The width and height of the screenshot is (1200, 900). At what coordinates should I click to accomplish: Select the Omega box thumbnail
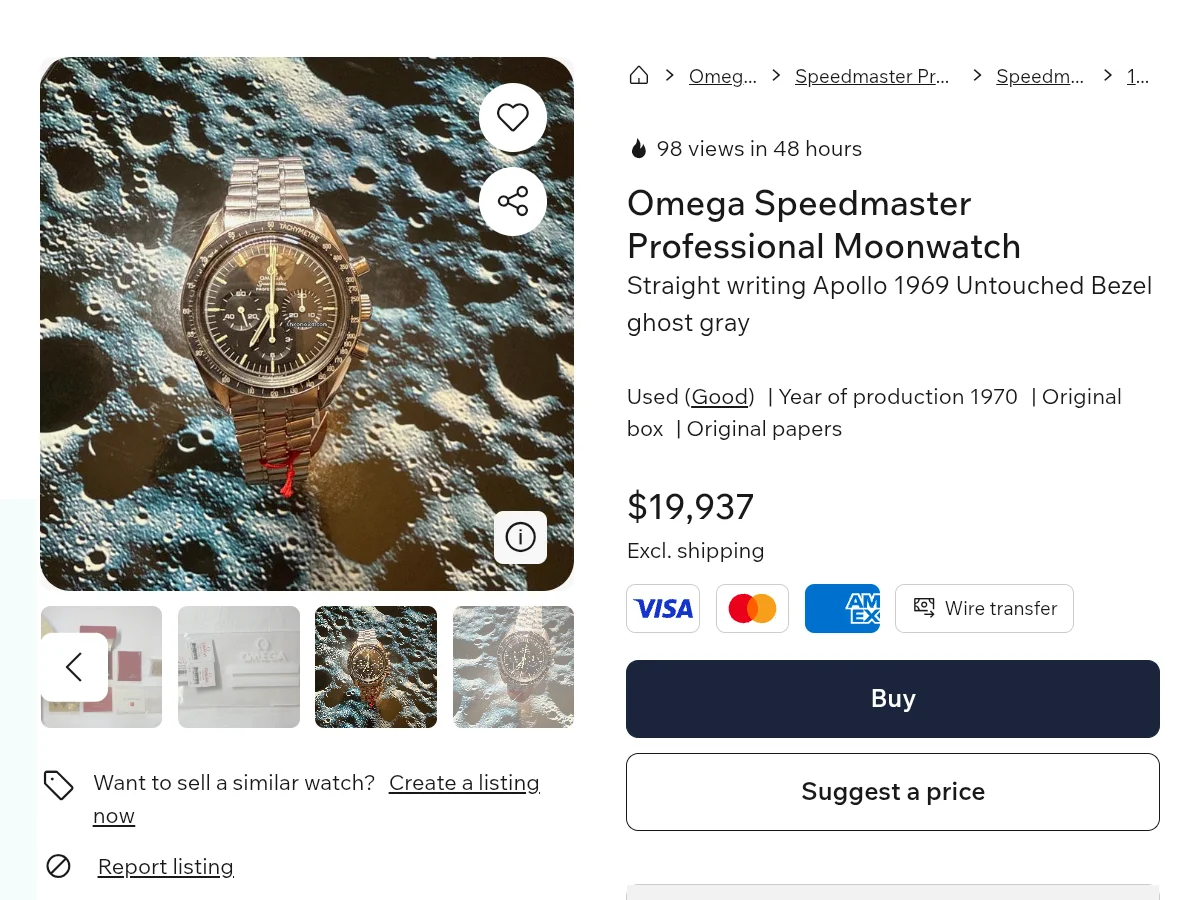coord(239,667)
